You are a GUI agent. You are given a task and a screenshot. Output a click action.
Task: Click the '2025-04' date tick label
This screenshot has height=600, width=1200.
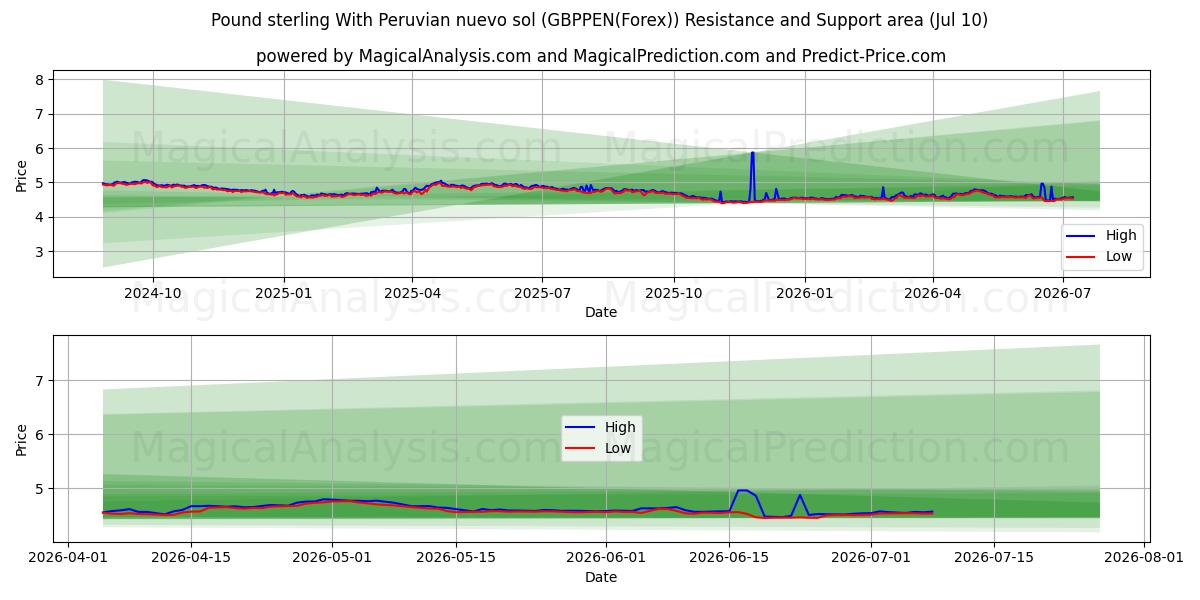(412, 293)
